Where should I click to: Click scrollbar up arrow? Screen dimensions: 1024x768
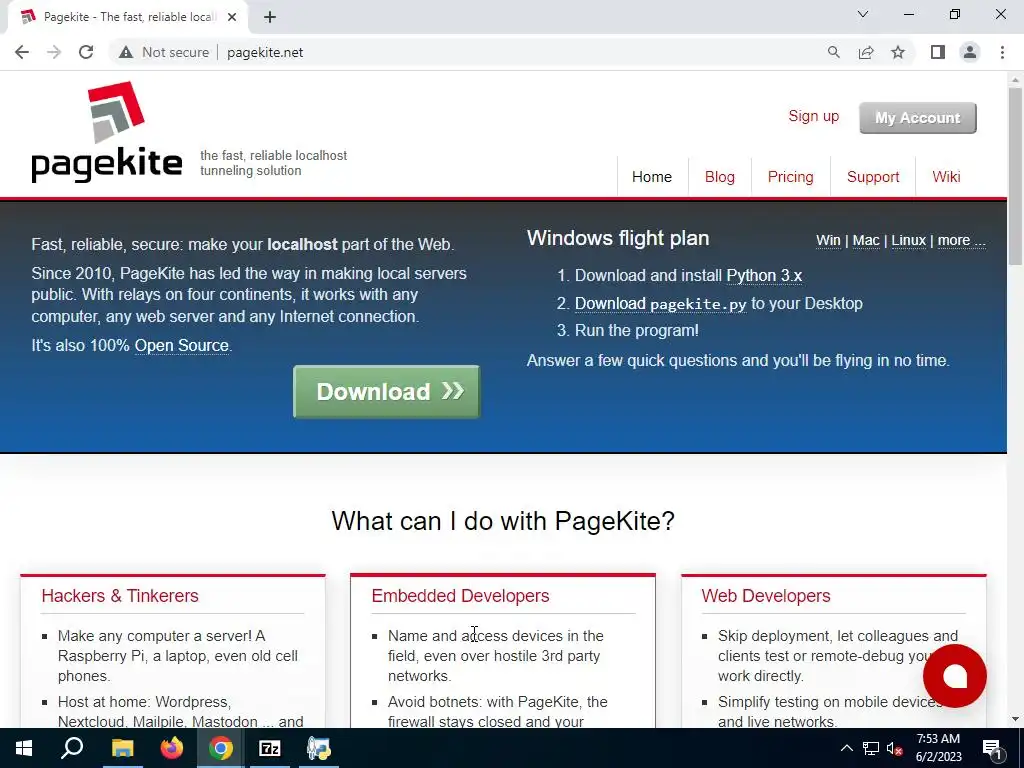tap(1016, 80)
